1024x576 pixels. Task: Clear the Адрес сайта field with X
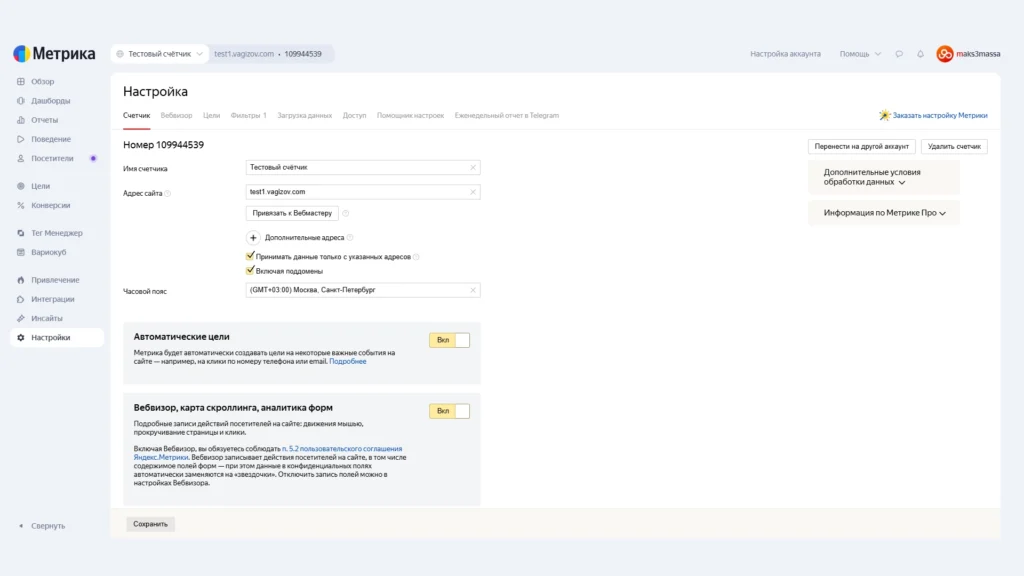pyautogui.click(x=473, y=192)
